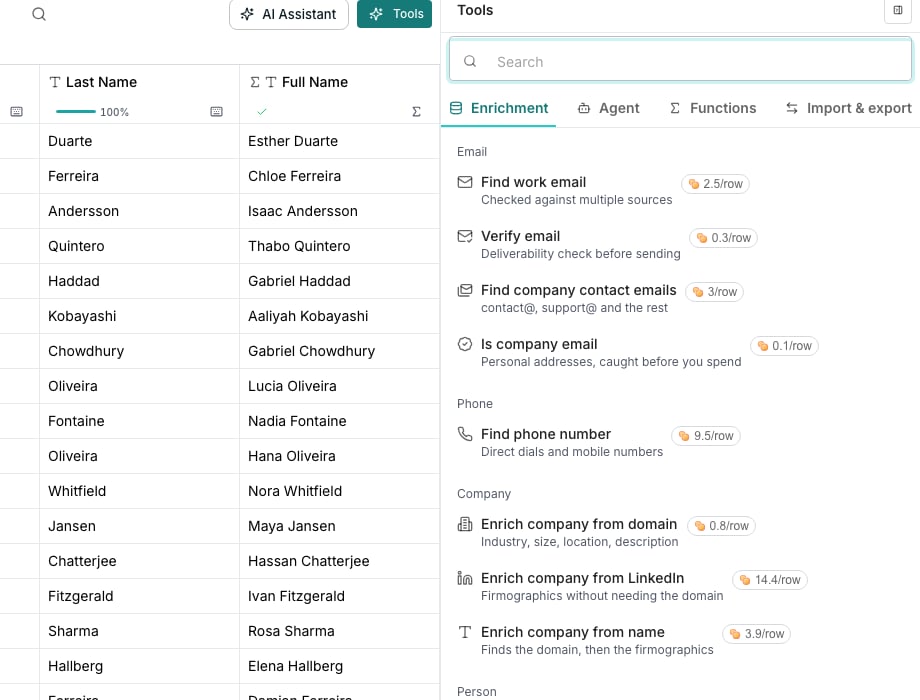Click the 0.8/row credit badge
The height and width of the screenshot is (700, 920).
coord(721,525)
